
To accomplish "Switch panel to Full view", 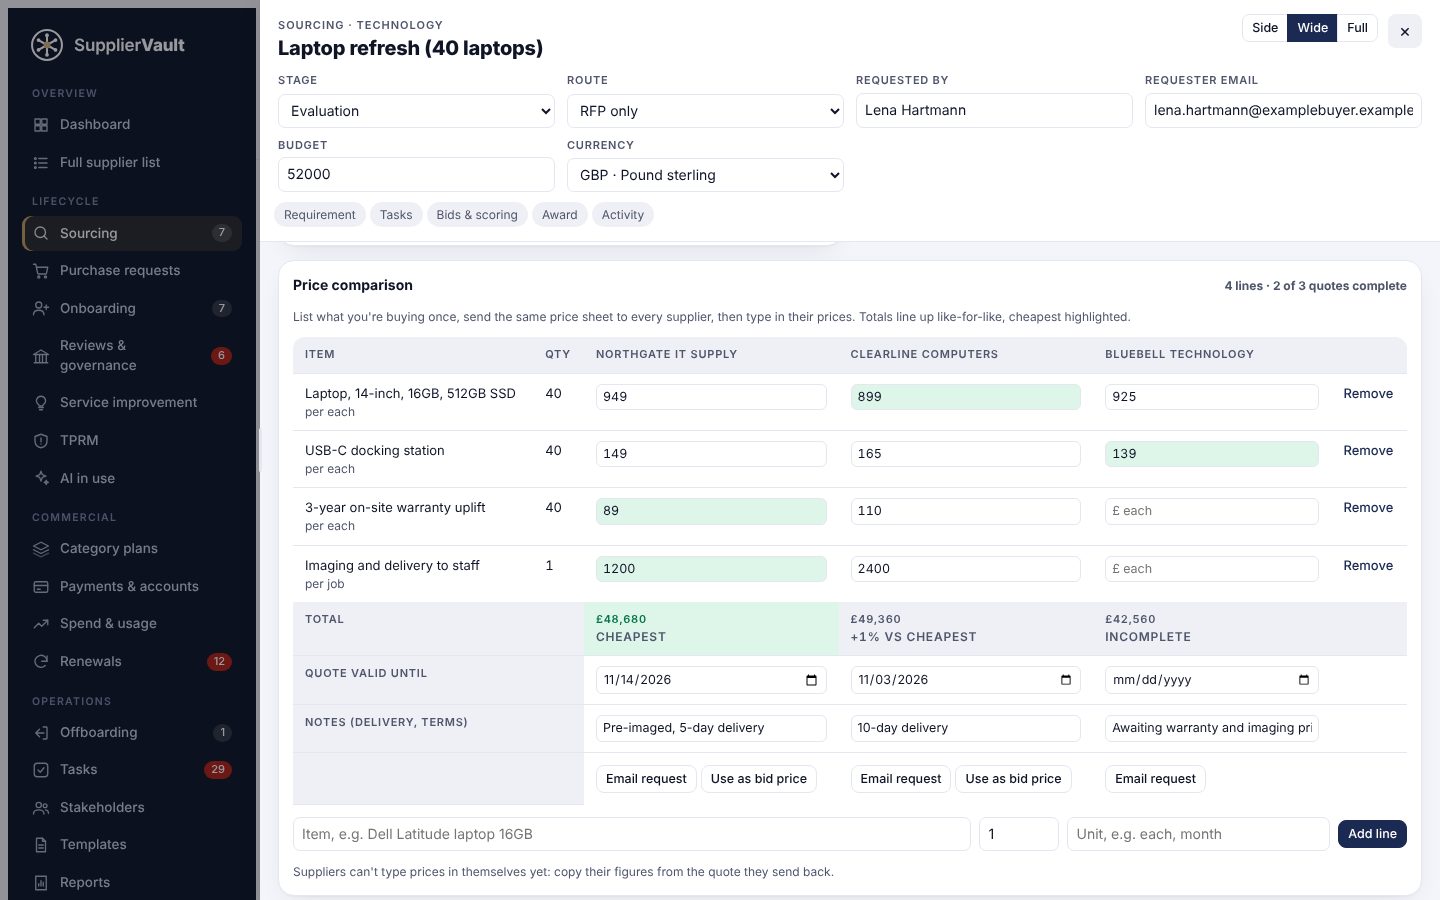I will 1357,28.
